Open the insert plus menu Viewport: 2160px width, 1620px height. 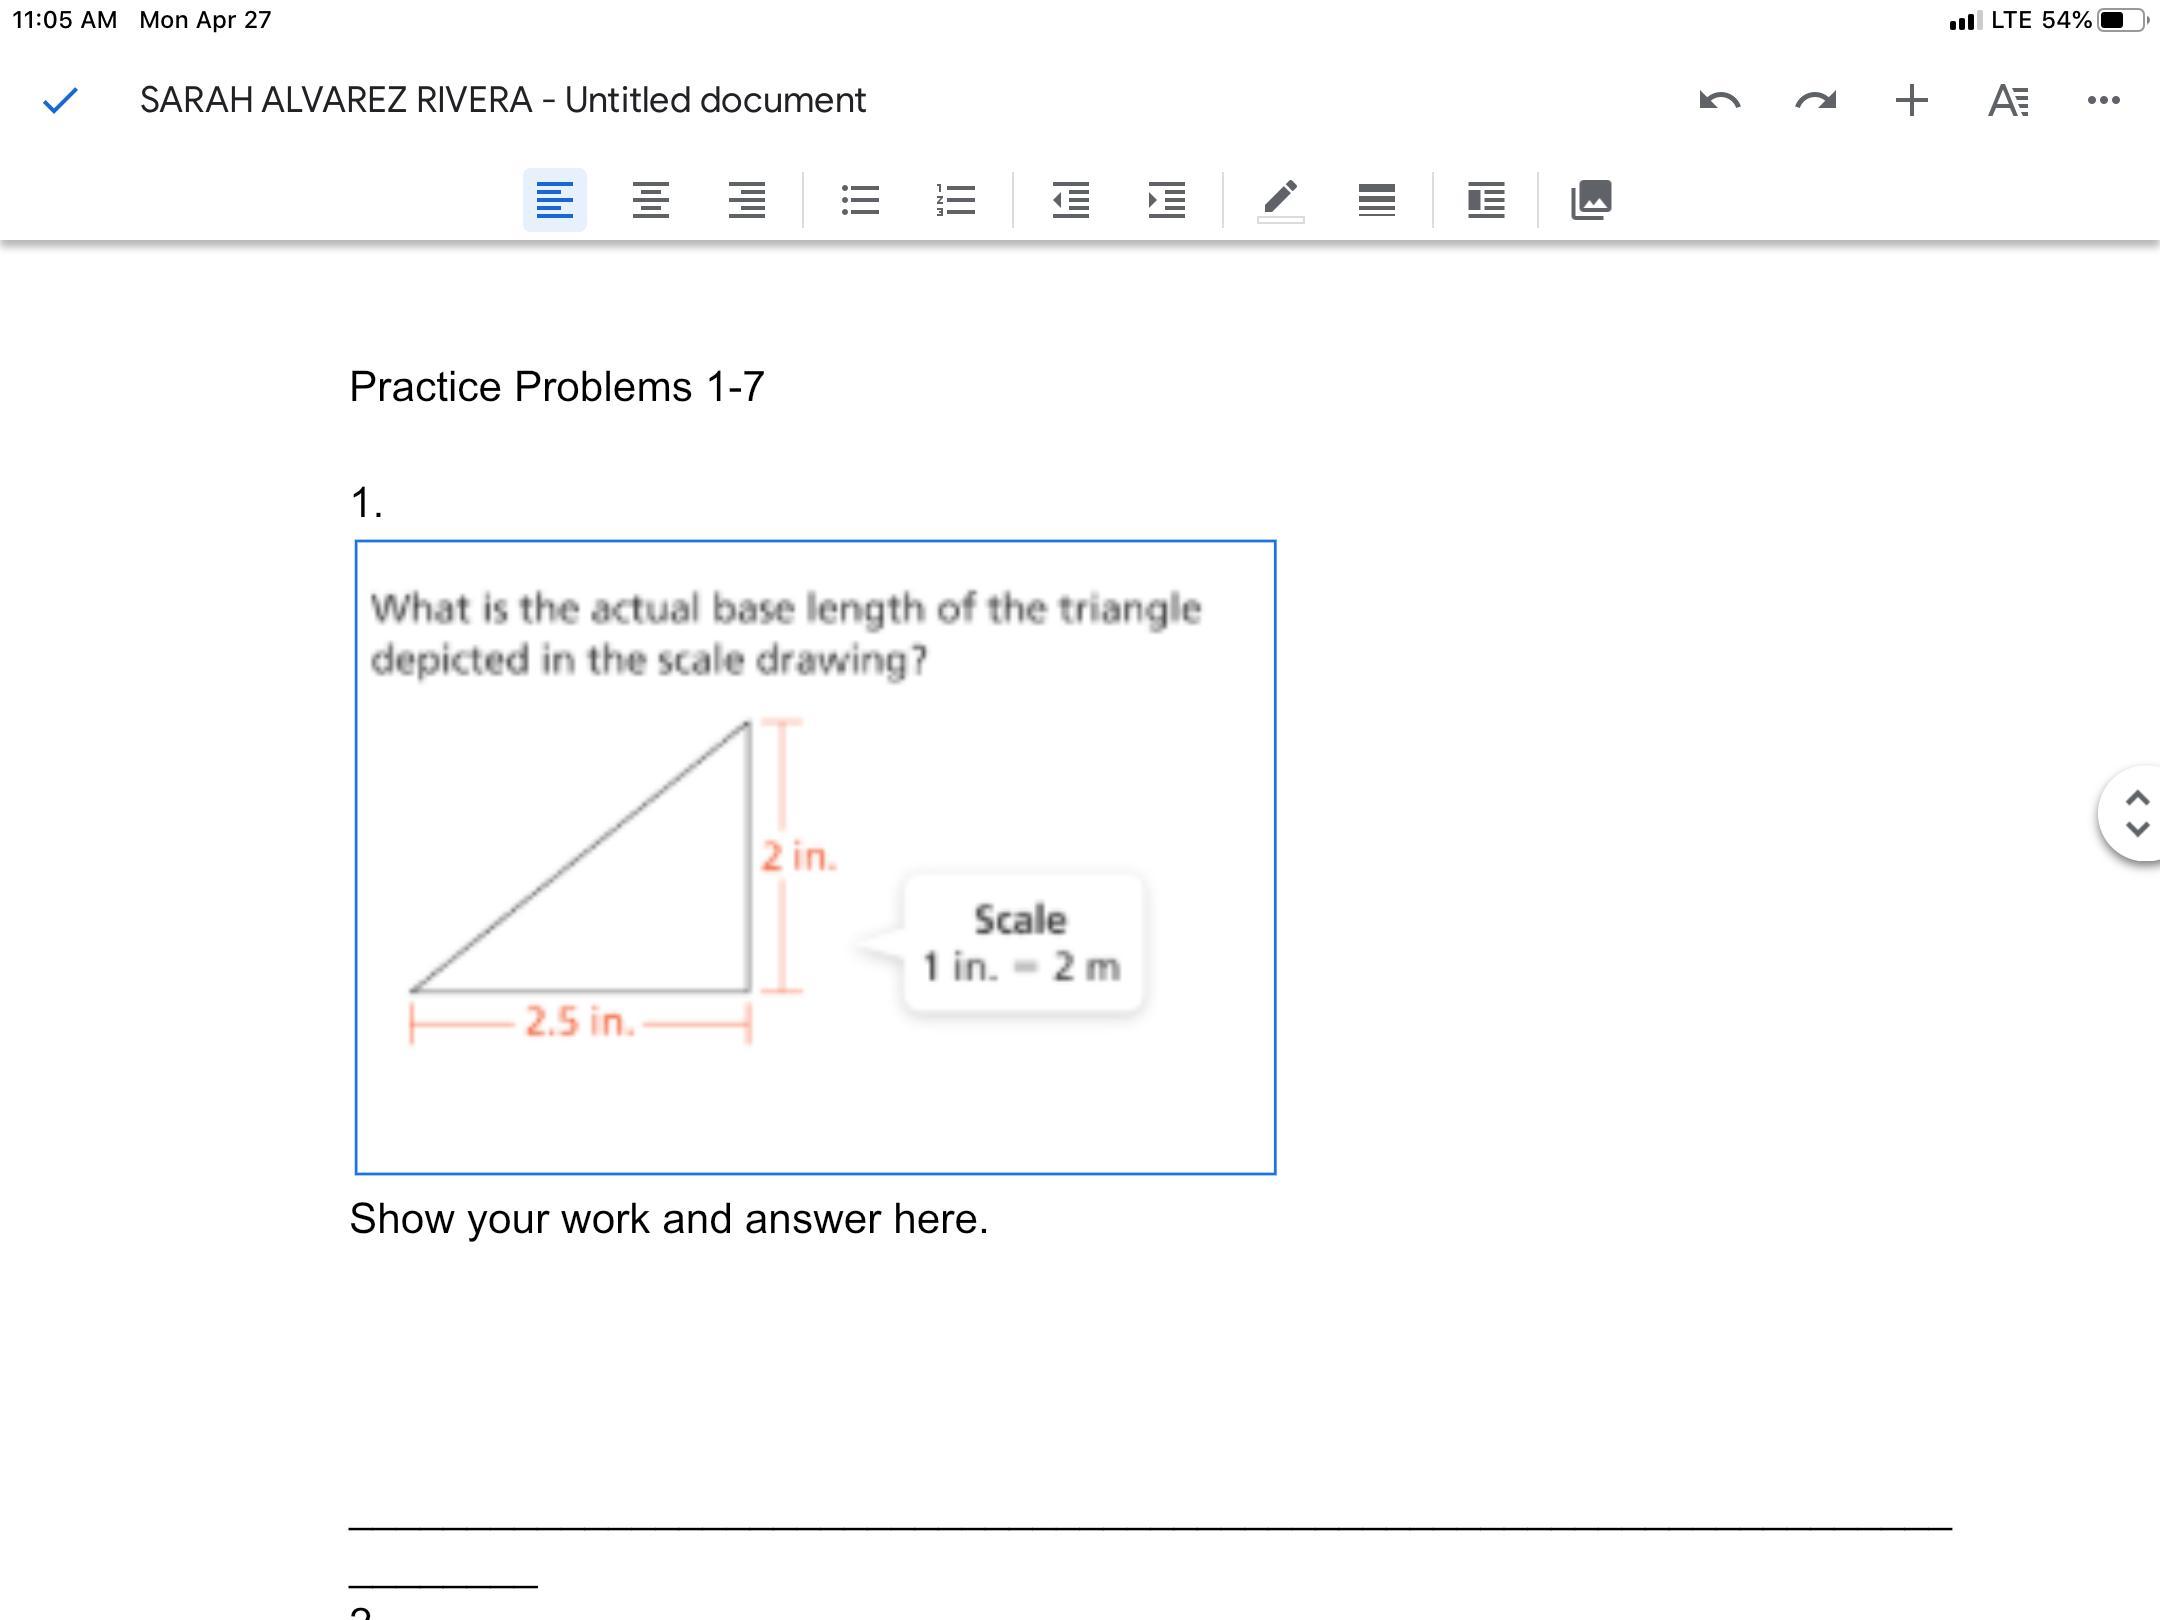point(1911,100)
